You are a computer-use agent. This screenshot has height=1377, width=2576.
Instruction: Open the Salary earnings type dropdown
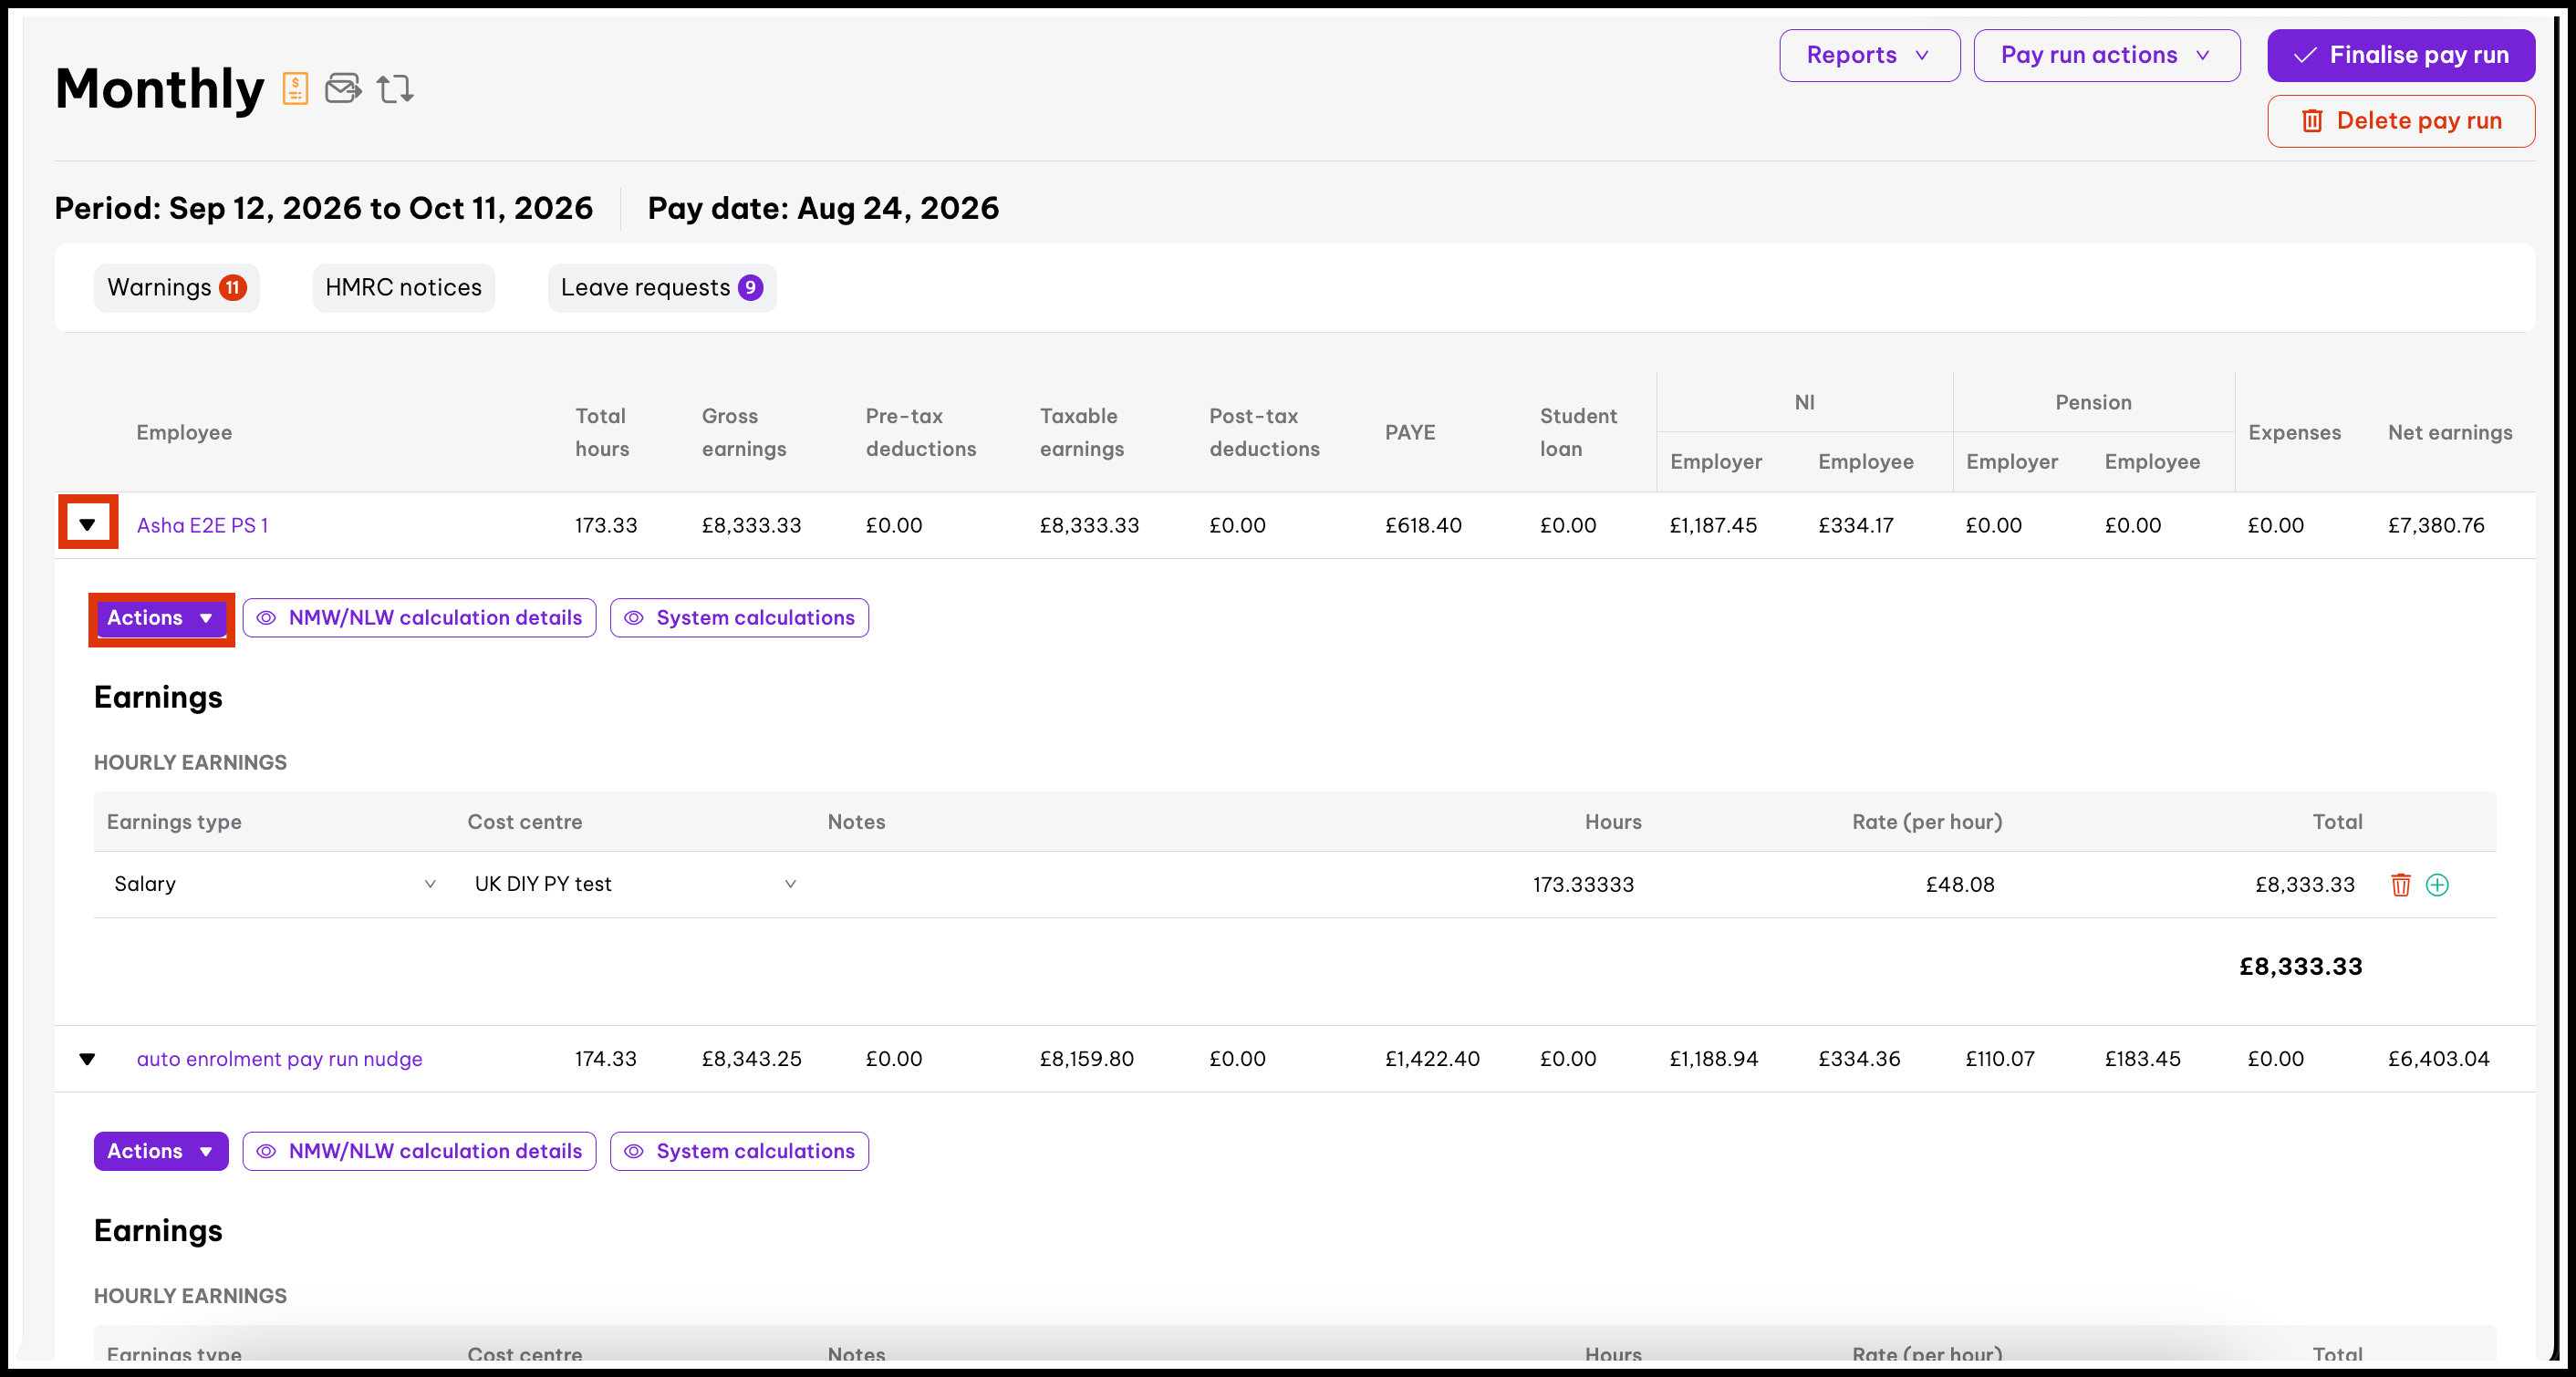274,884
